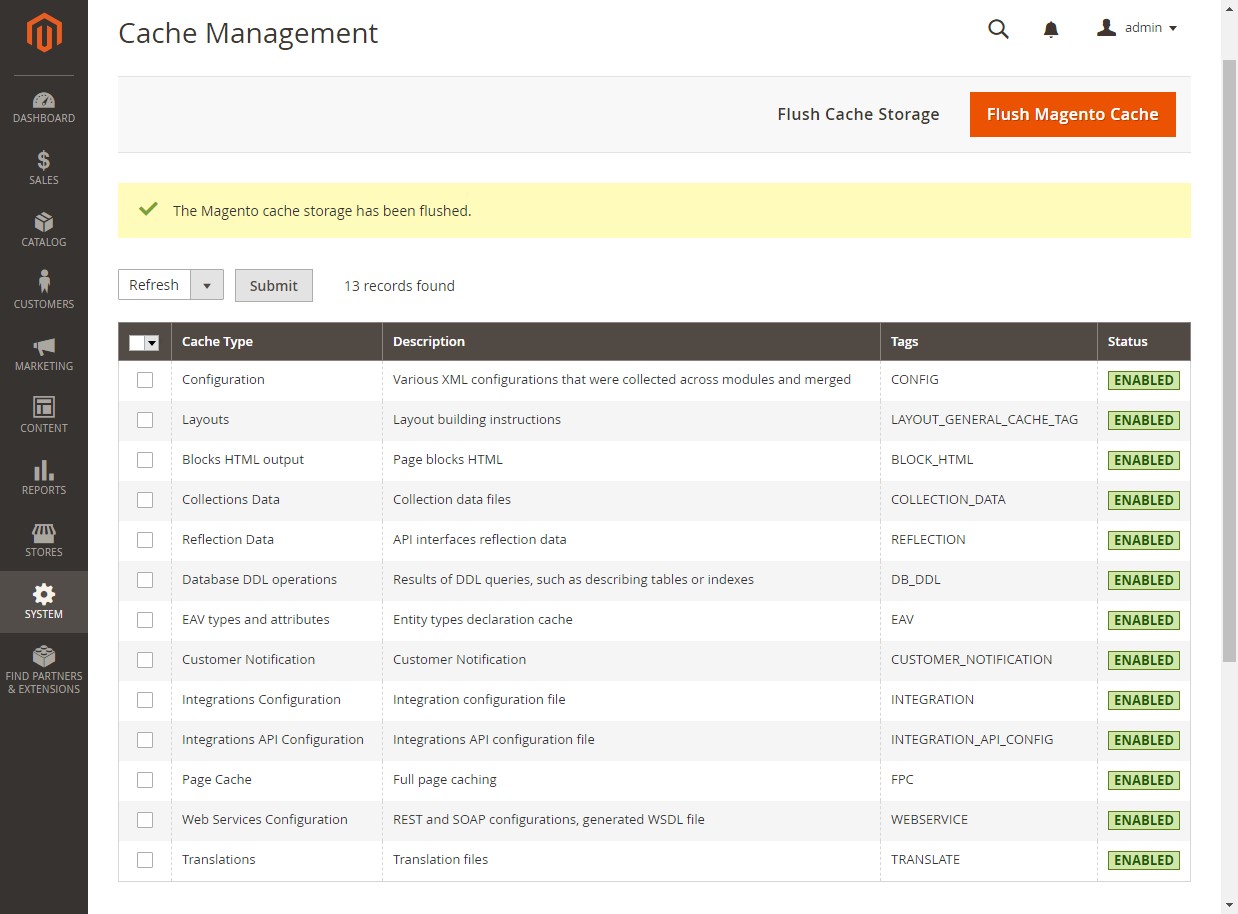Click the Cache Management page title
This screenshot has width=1238, height=914.
(248, 33)
